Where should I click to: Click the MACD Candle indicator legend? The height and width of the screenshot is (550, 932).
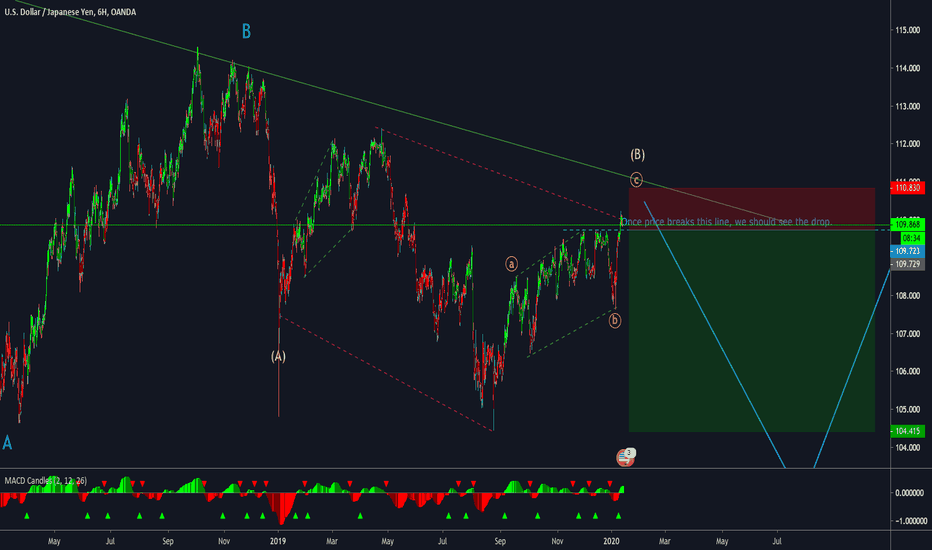point(45,481)
